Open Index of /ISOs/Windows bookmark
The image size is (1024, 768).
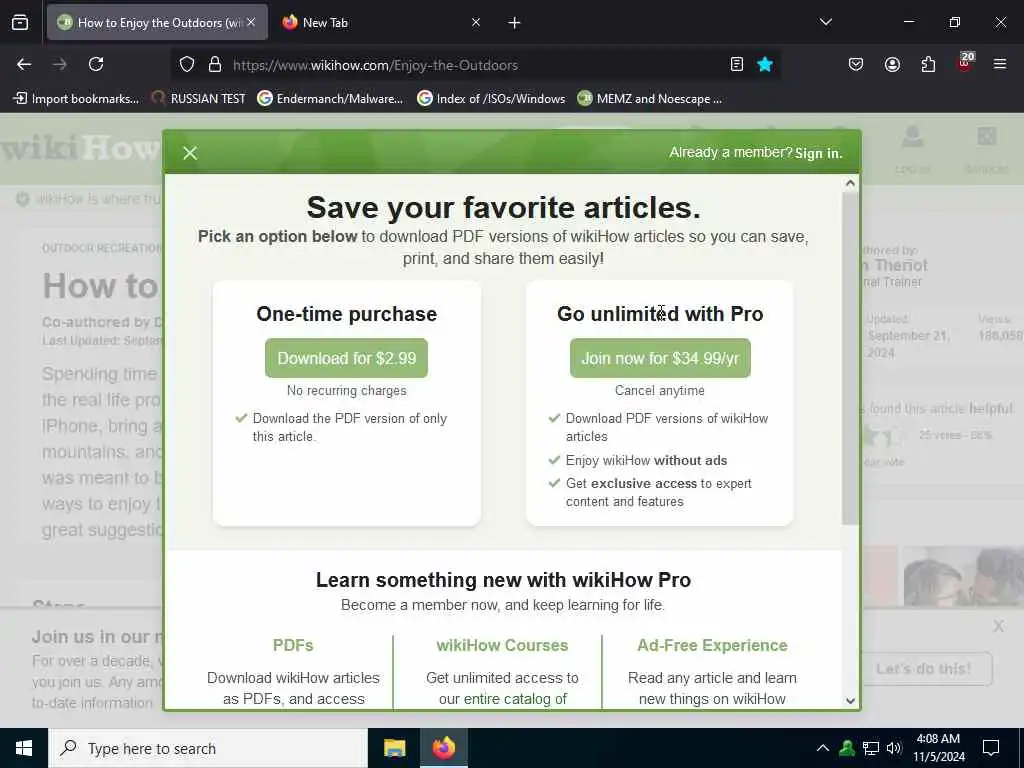[491, 99]
